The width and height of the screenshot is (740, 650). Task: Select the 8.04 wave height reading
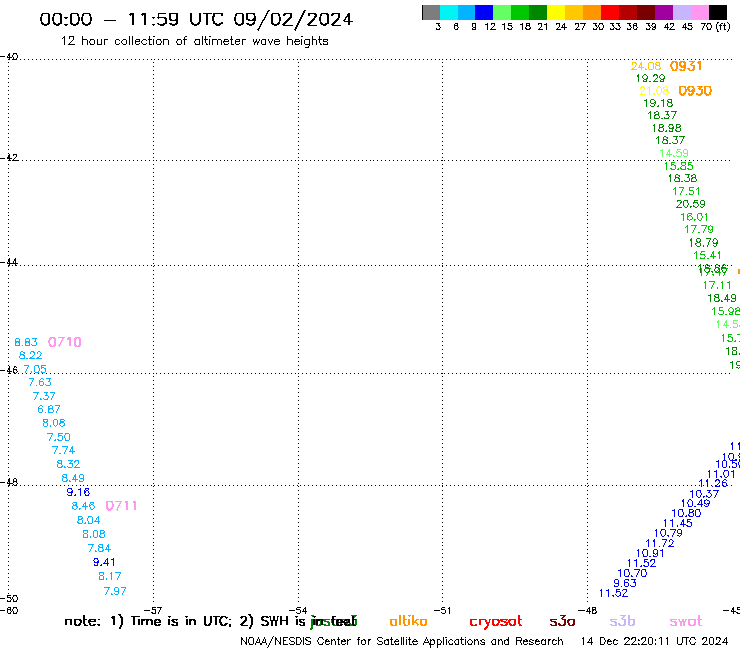(x=89, y=520)
